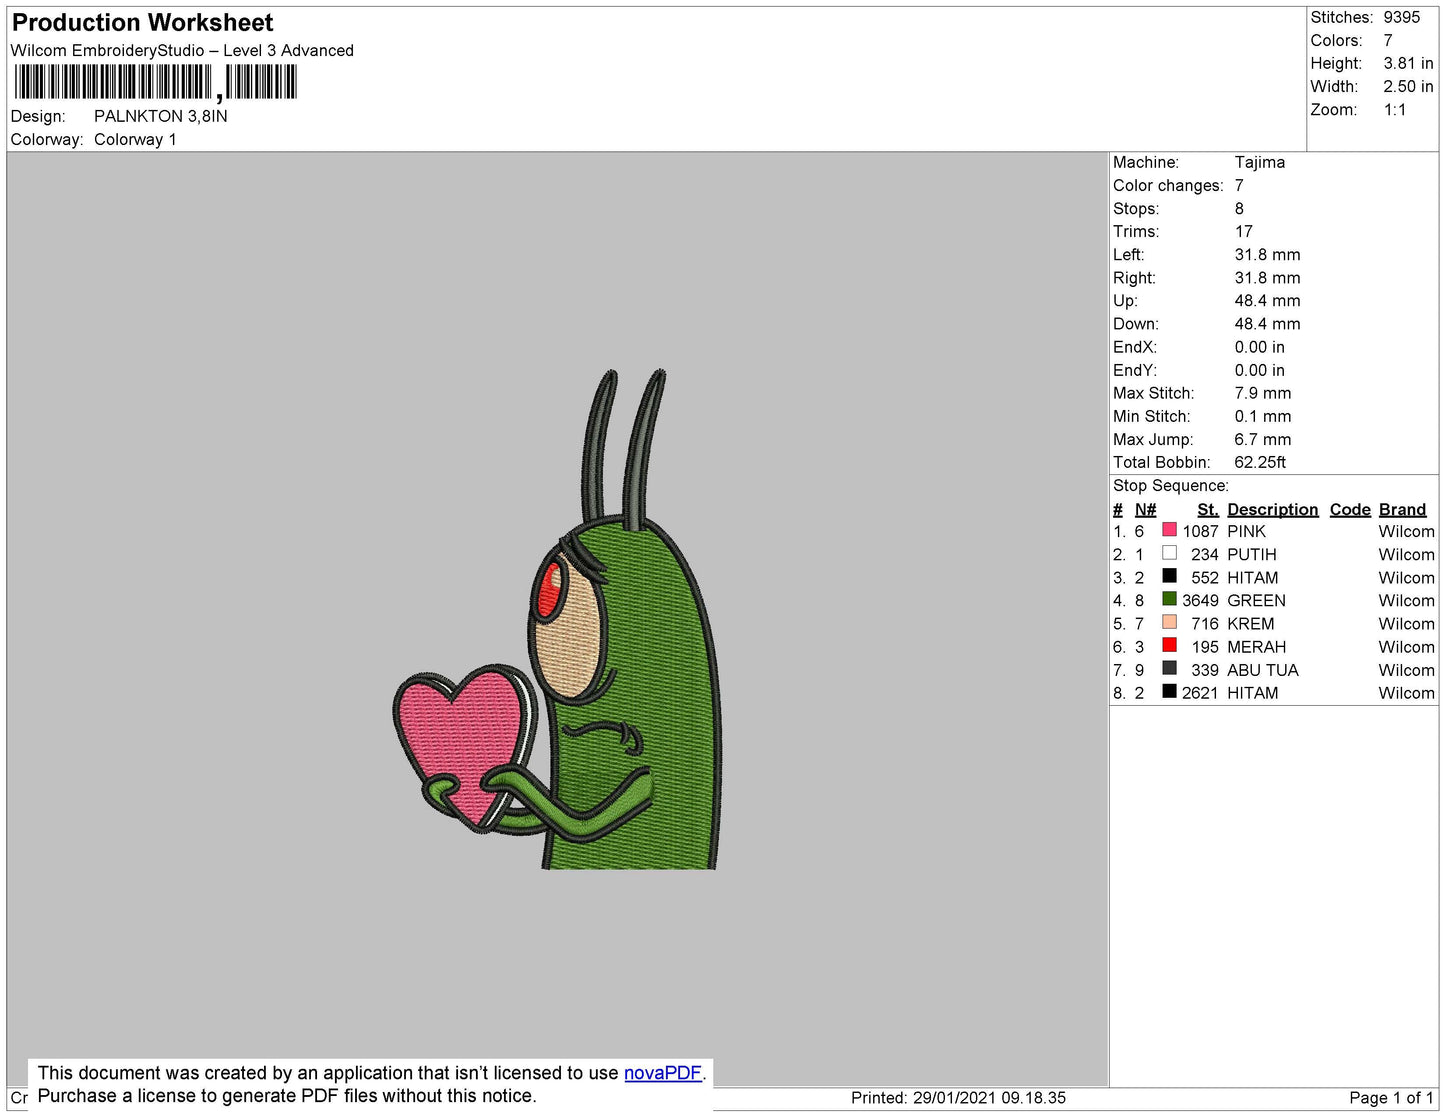The image size is (1445, 1117).
Task: Click the Plankton embroidery design preview
Action: [556, 620]
